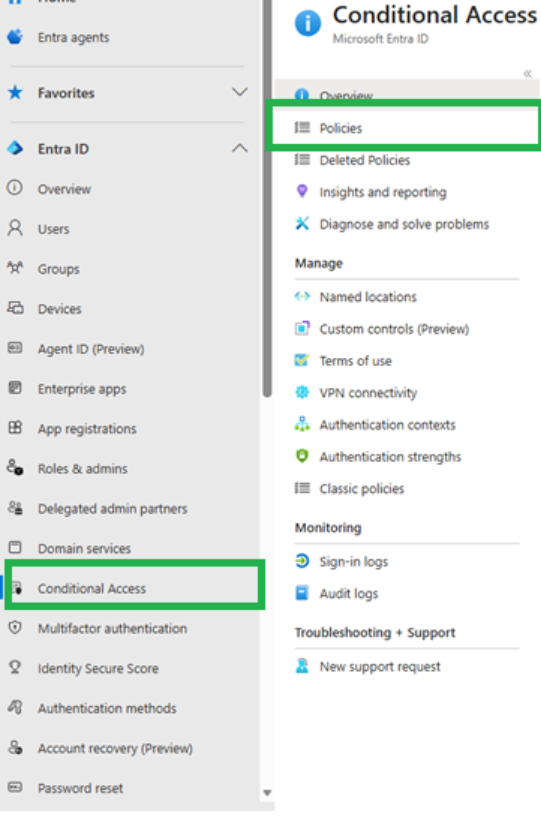Viewport: 541px width, 823px height.
Task: Click the Diagnose and solve problems icon
Action: 302,224
